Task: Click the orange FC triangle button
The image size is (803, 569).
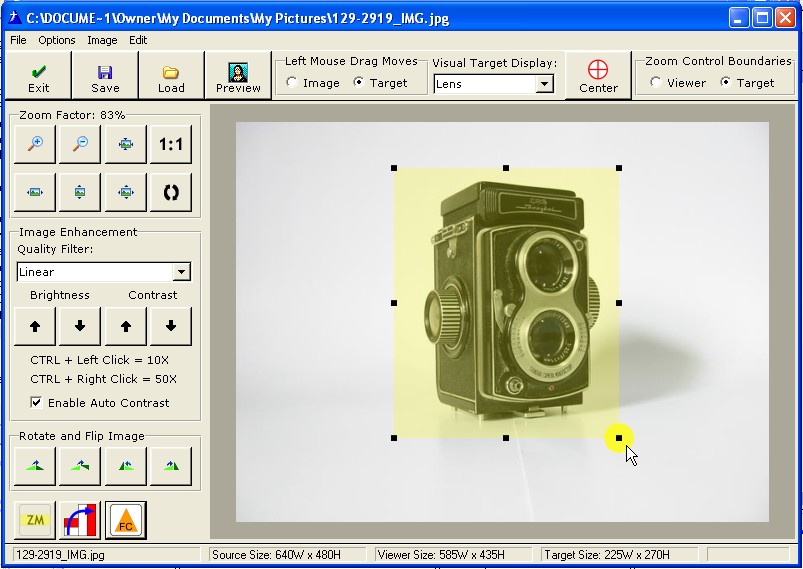Action: (x=125, y=520)
